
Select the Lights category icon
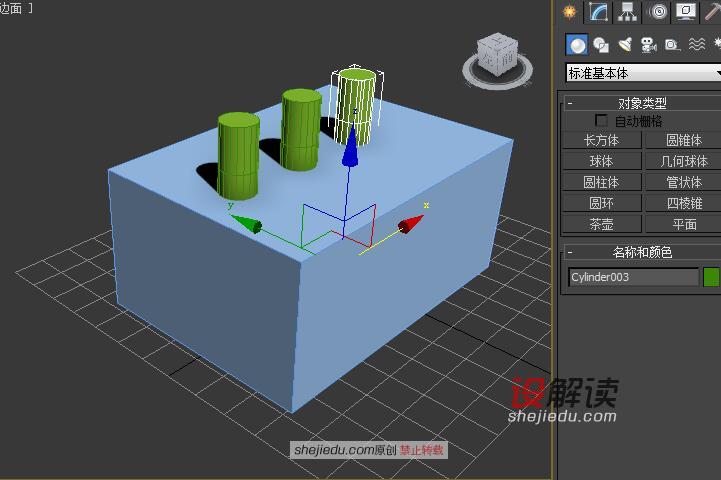(x=625, y=45)
